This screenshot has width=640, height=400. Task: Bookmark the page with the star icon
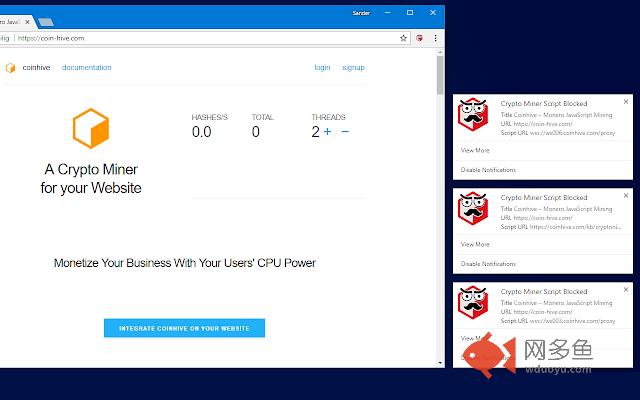(x=403, y=38)
